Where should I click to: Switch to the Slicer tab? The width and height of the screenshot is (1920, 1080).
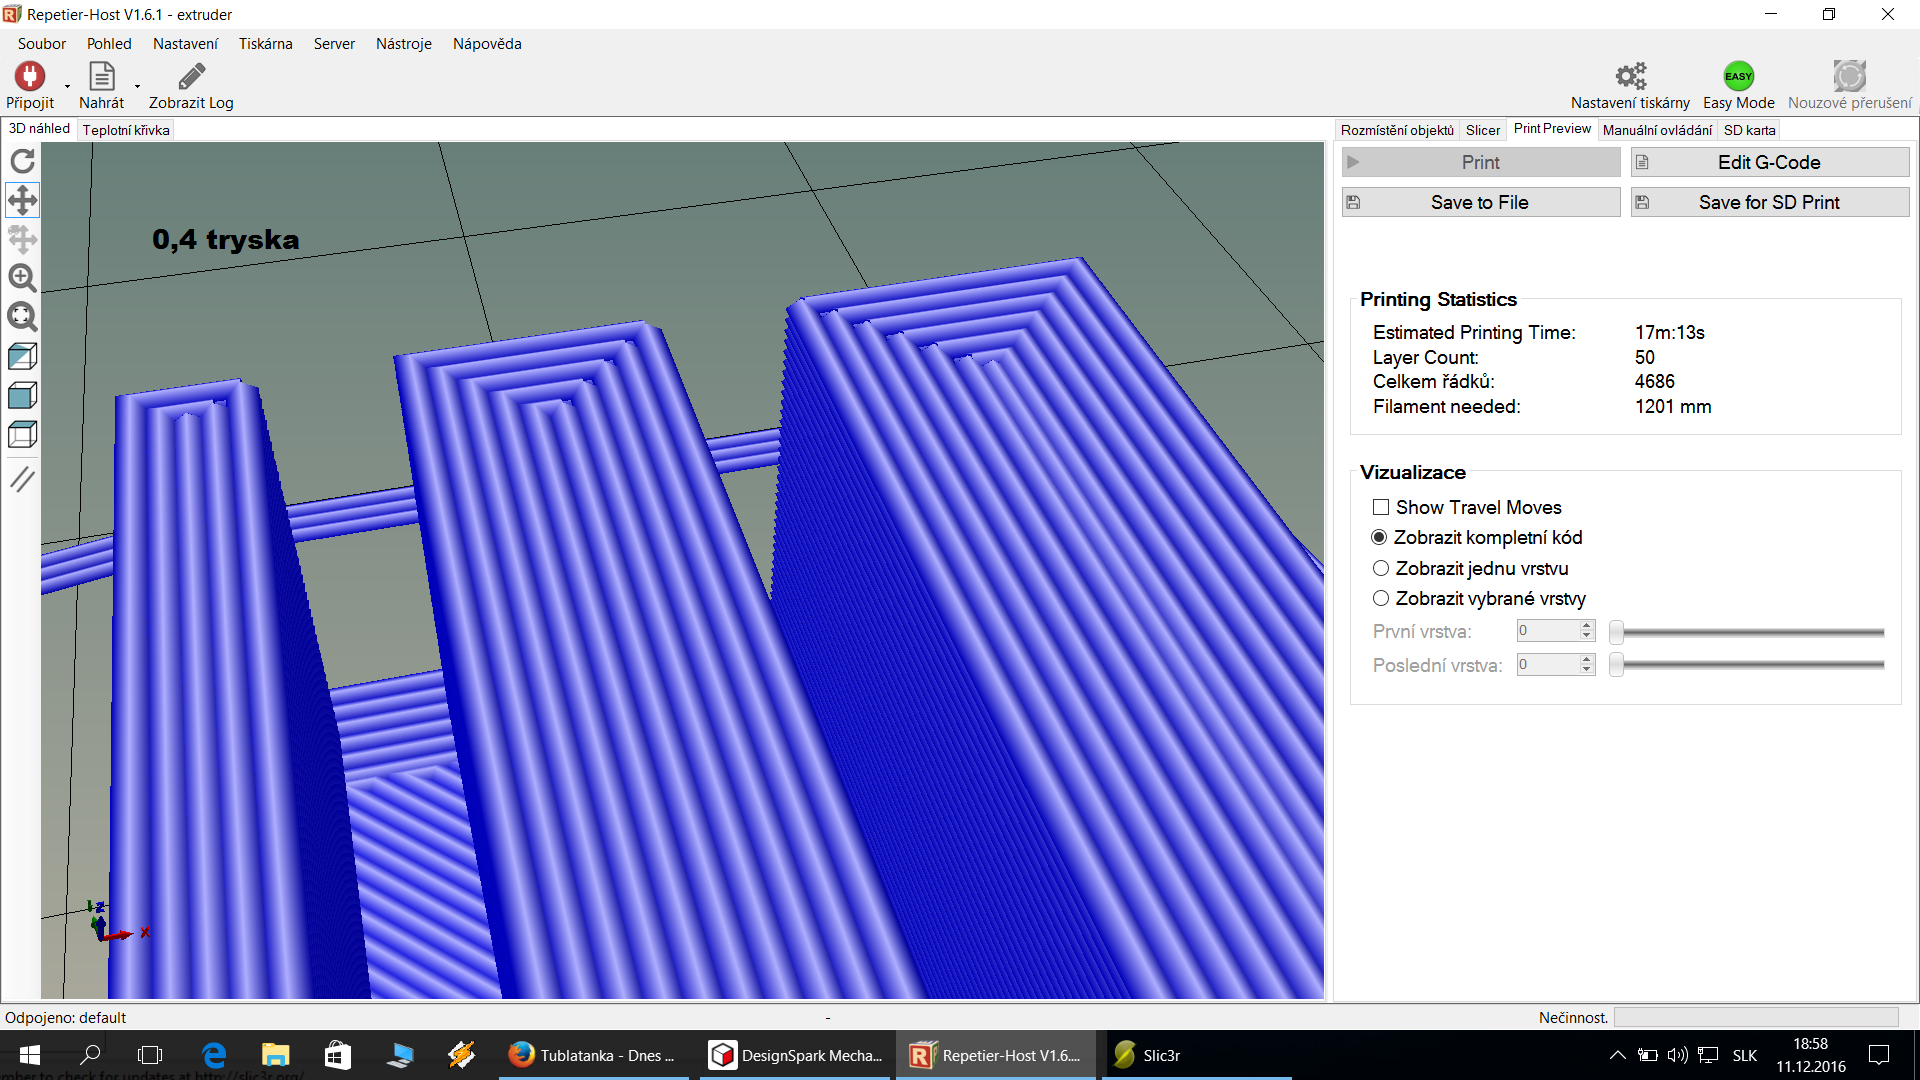pos(1482,130)
